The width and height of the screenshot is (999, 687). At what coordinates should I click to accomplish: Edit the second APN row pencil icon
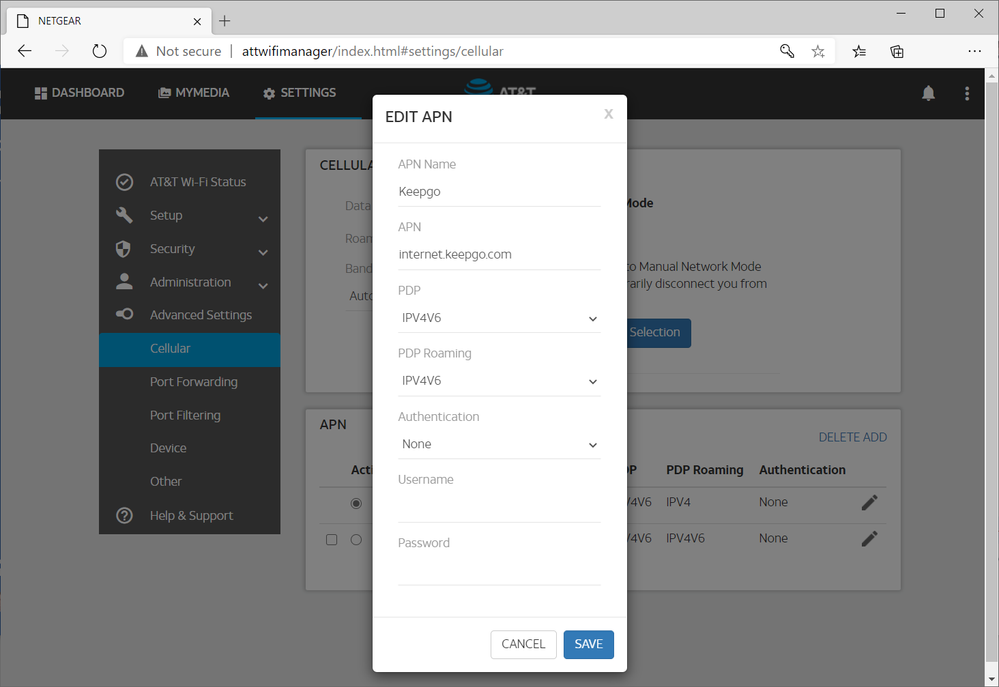coord(870,539)
